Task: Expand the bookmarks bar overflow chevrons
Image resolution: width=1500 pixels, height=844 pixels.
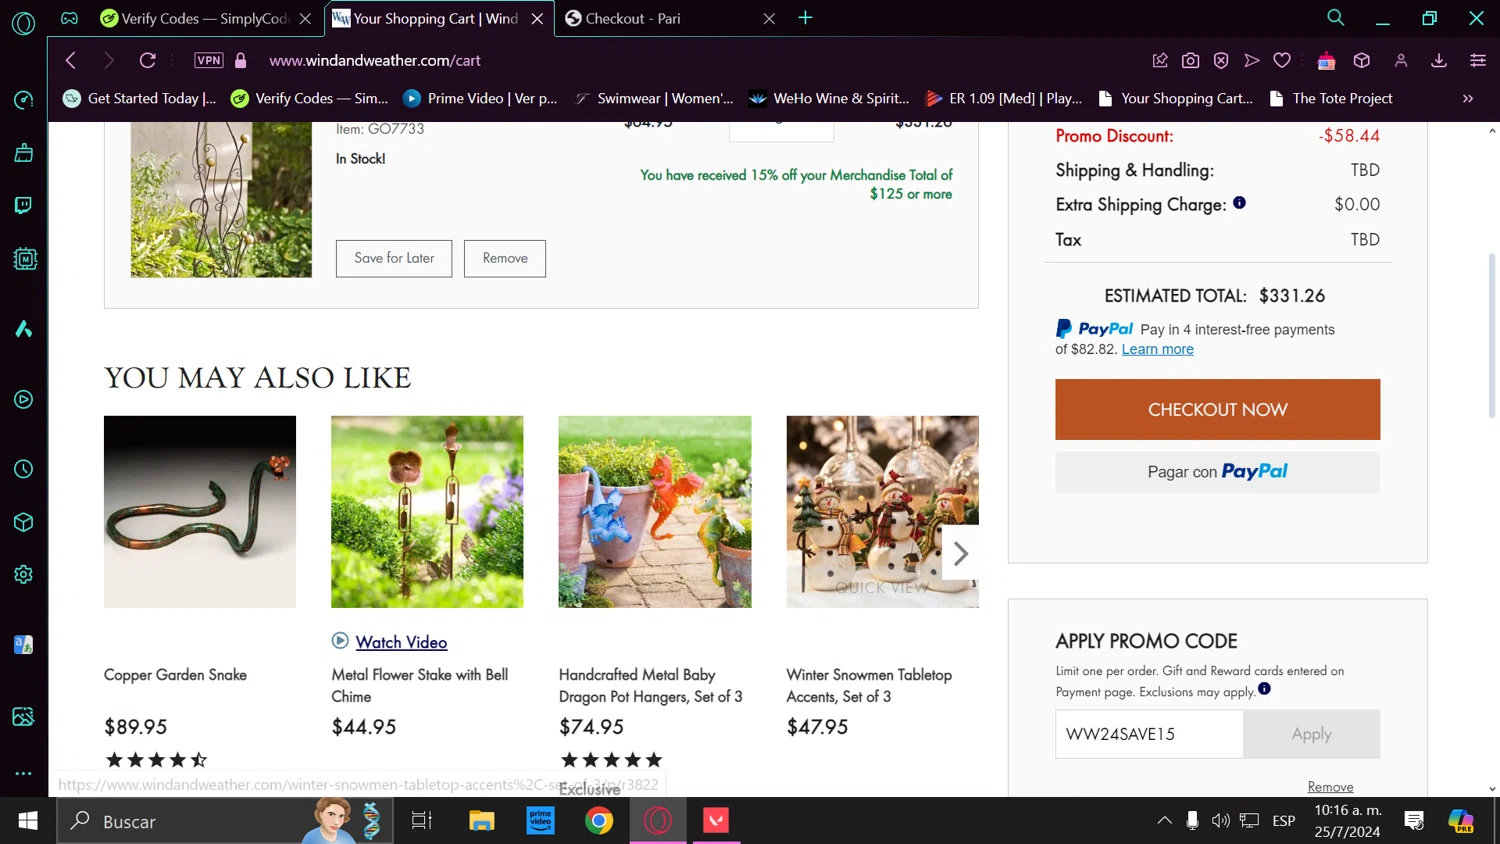Action: click(x=1468, y=98)
